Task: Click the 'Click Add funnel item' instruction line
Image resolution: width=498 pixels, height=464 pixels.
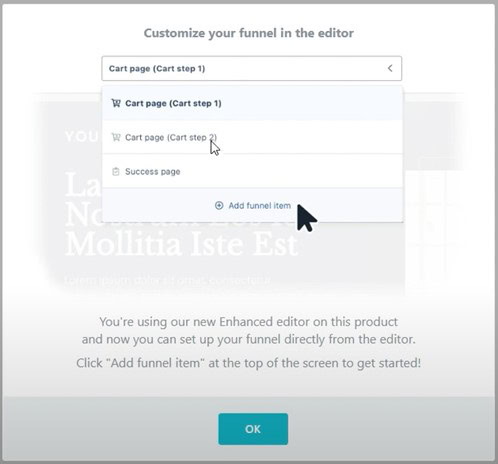Action: click(x=248, y=363)
